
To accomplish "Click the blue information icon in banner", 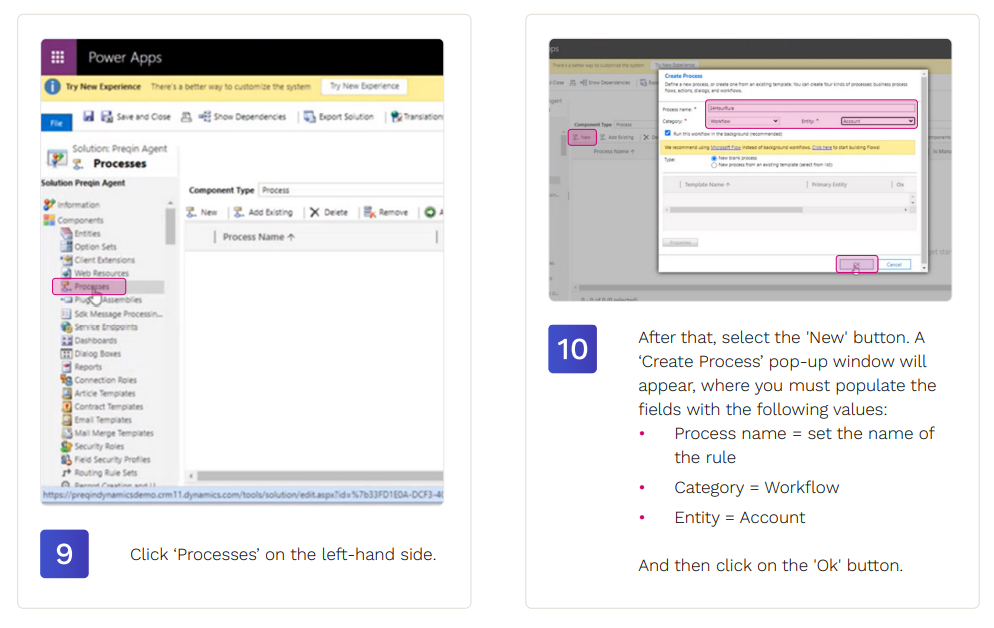I will point(53,86).
